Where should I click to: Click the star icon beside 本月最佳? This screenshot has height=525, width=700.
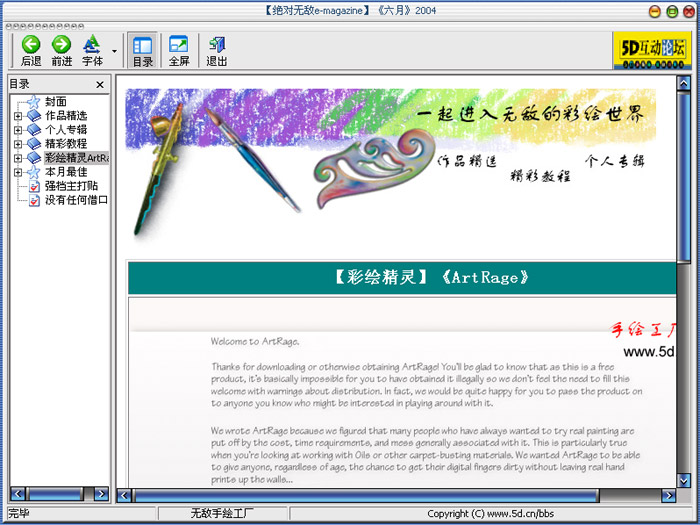(33, 171)
